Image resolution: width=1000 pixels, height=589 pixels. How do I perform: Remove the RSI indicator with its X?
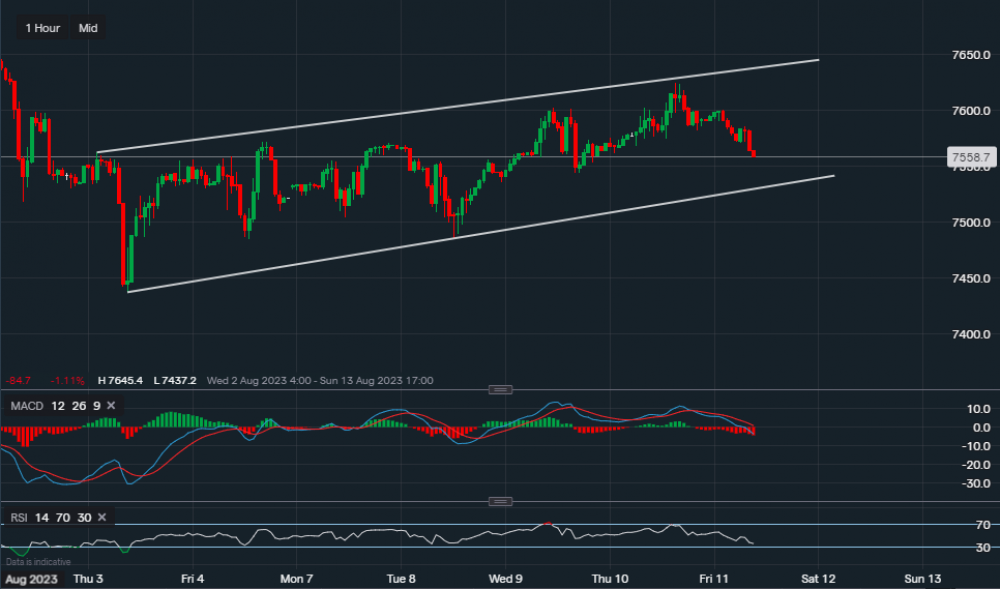coord(102,517)
